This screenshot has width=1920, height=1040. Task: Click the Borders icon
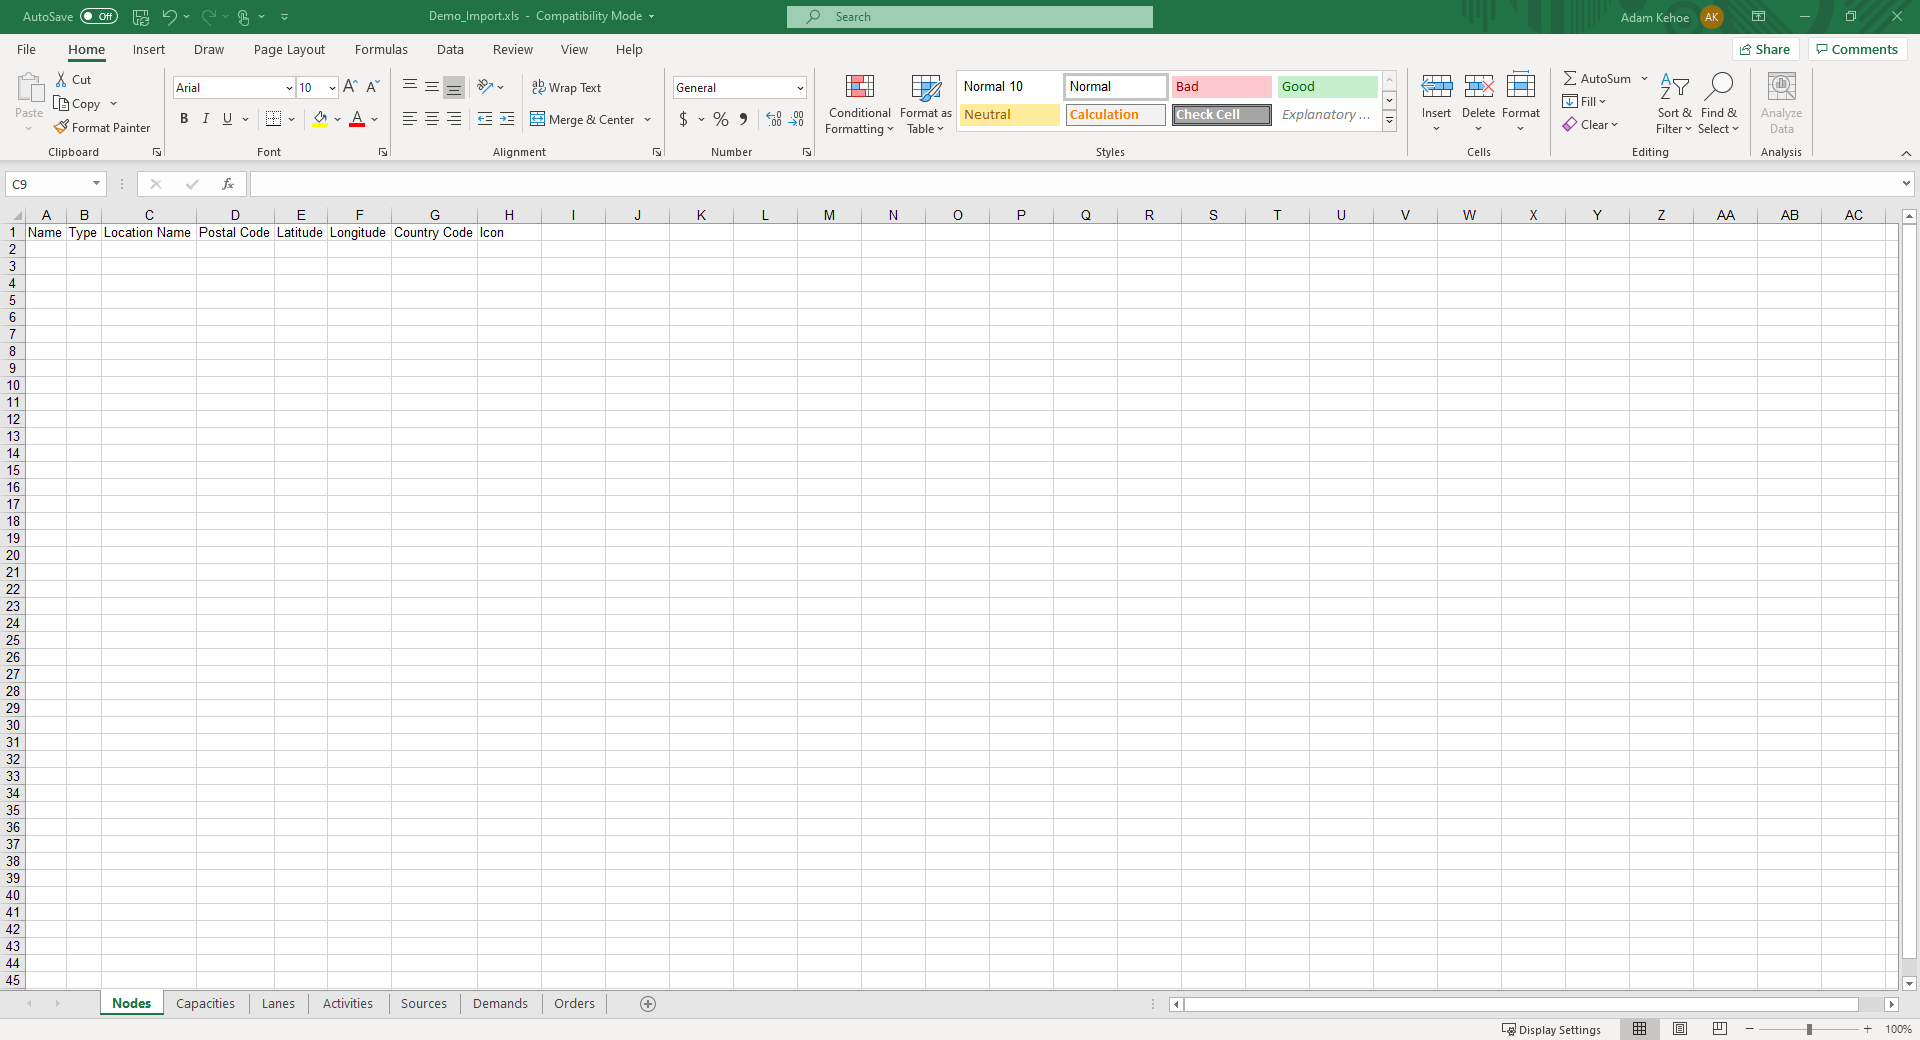coord(273,119)
